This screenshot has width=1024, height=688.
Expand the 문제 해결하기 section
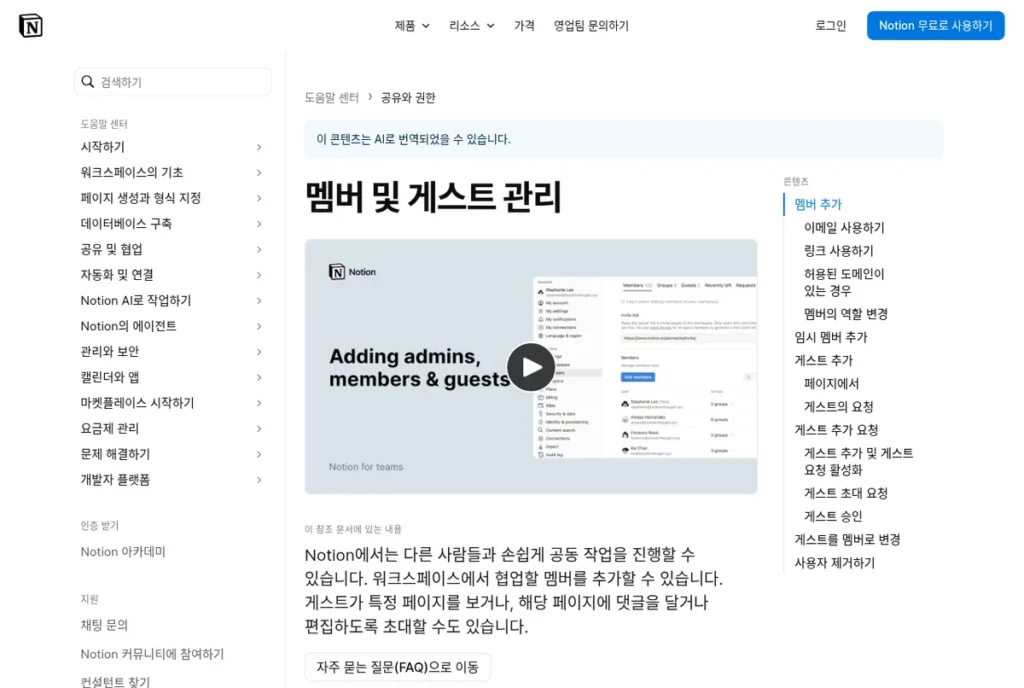point(171,454)
